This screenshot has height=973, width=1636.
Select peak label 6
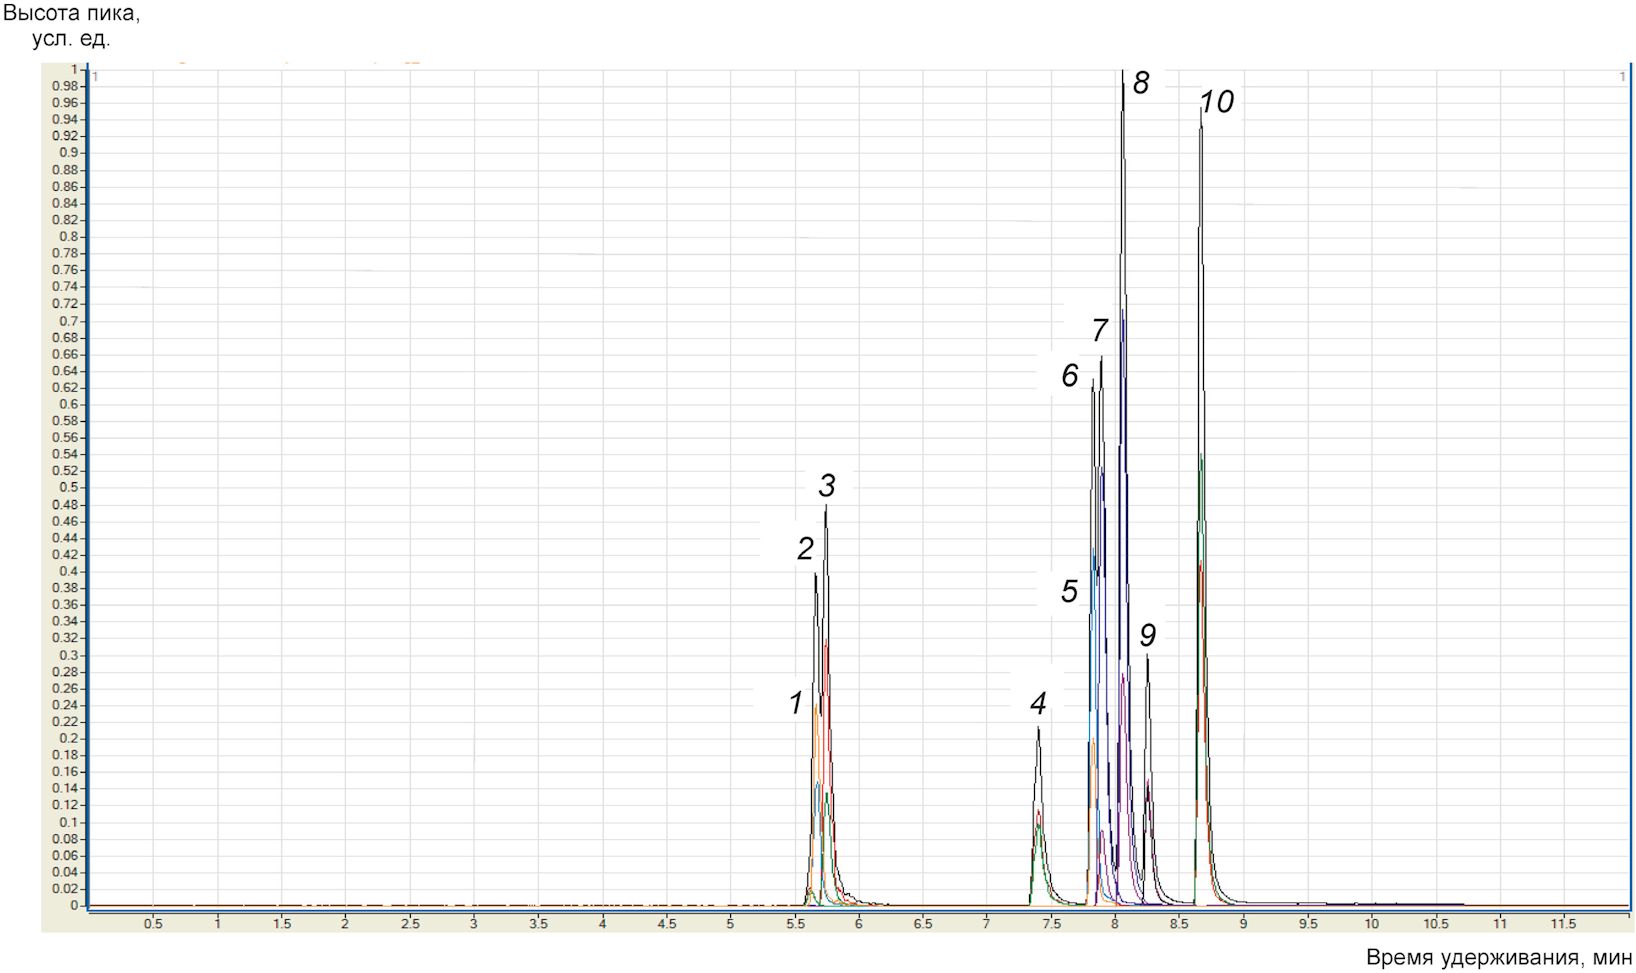click(1069, 375)
